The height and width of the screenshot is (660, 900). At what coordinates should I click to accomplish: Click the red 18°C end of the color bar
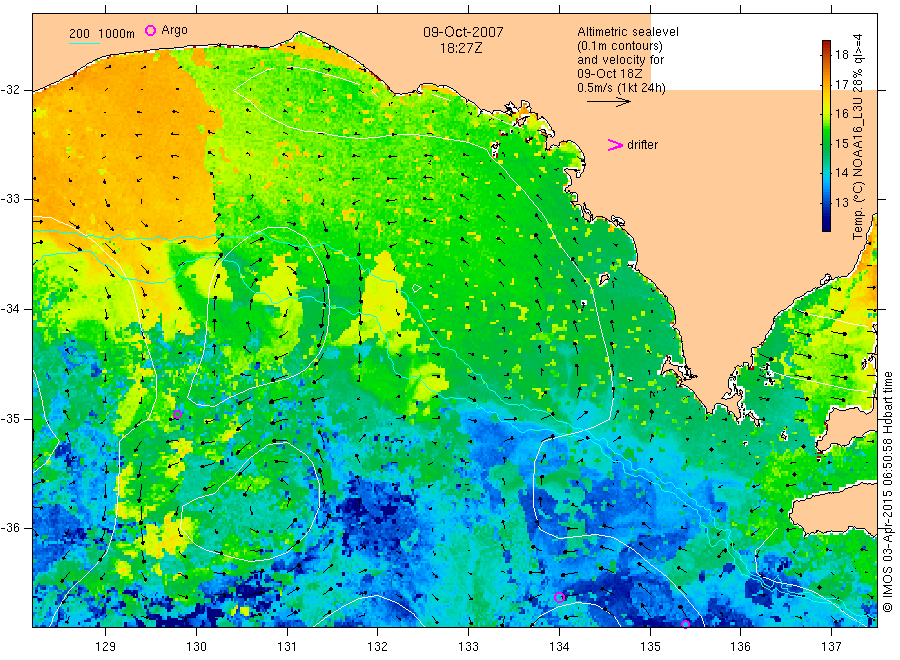[x=827, y=45]
